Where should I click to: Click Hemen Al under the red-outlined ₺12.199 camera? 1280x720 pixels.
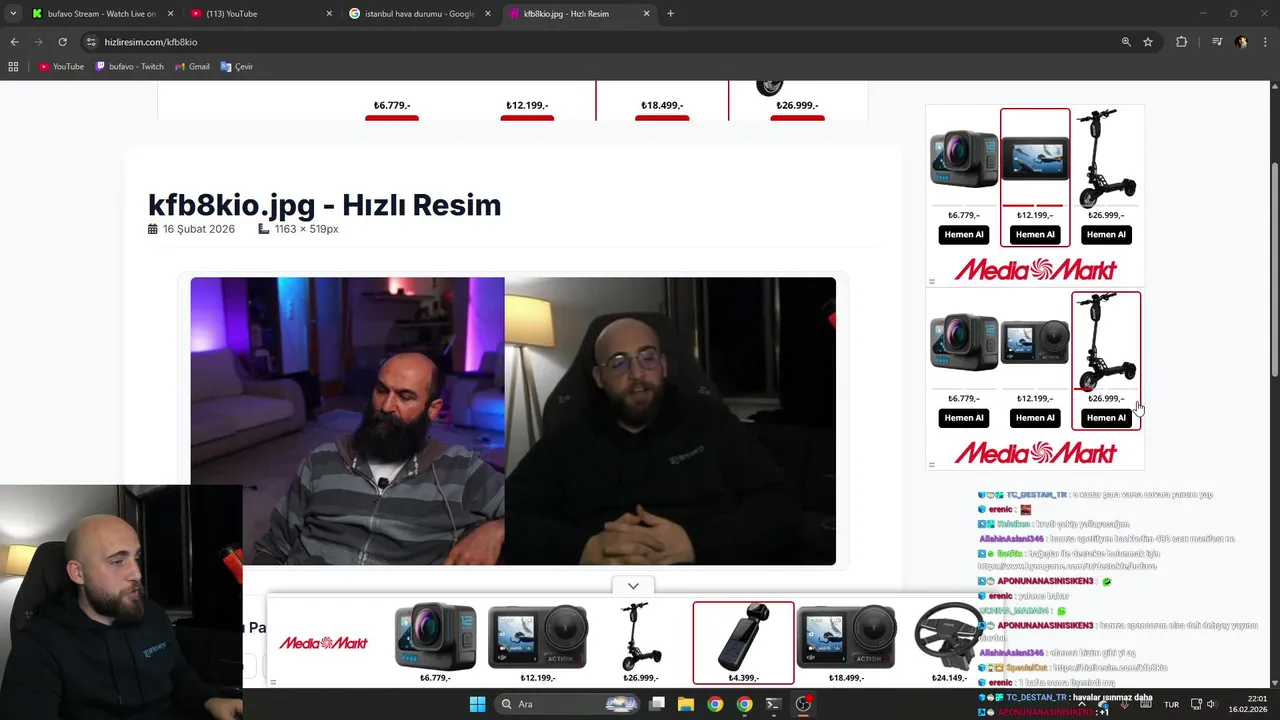coord(1035,234)
